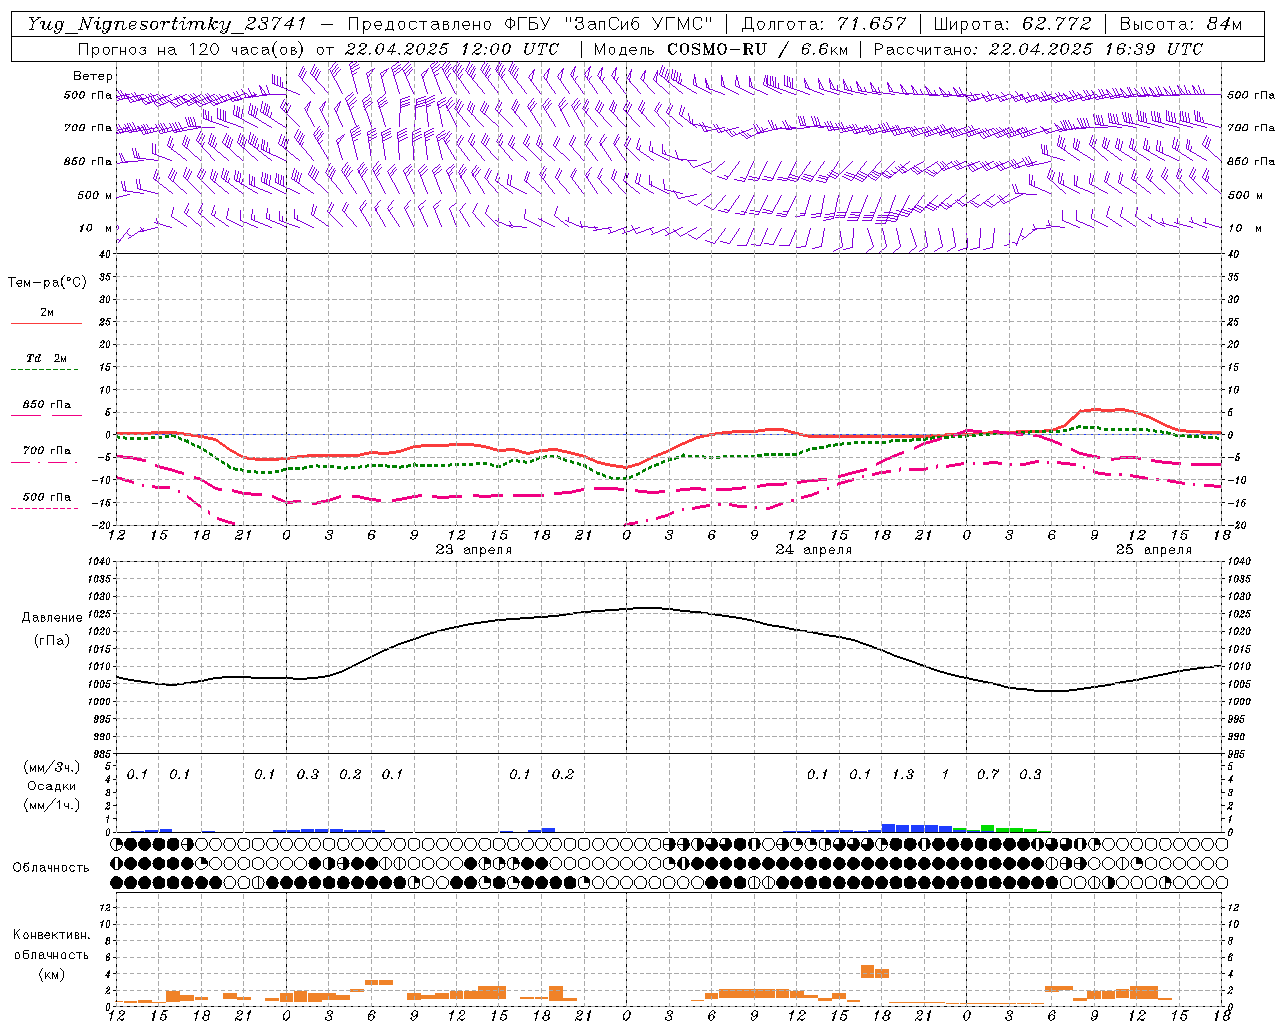Click the '0.7' precipitation value
Screen dimensions: 1280x1024
click(988, 774)
